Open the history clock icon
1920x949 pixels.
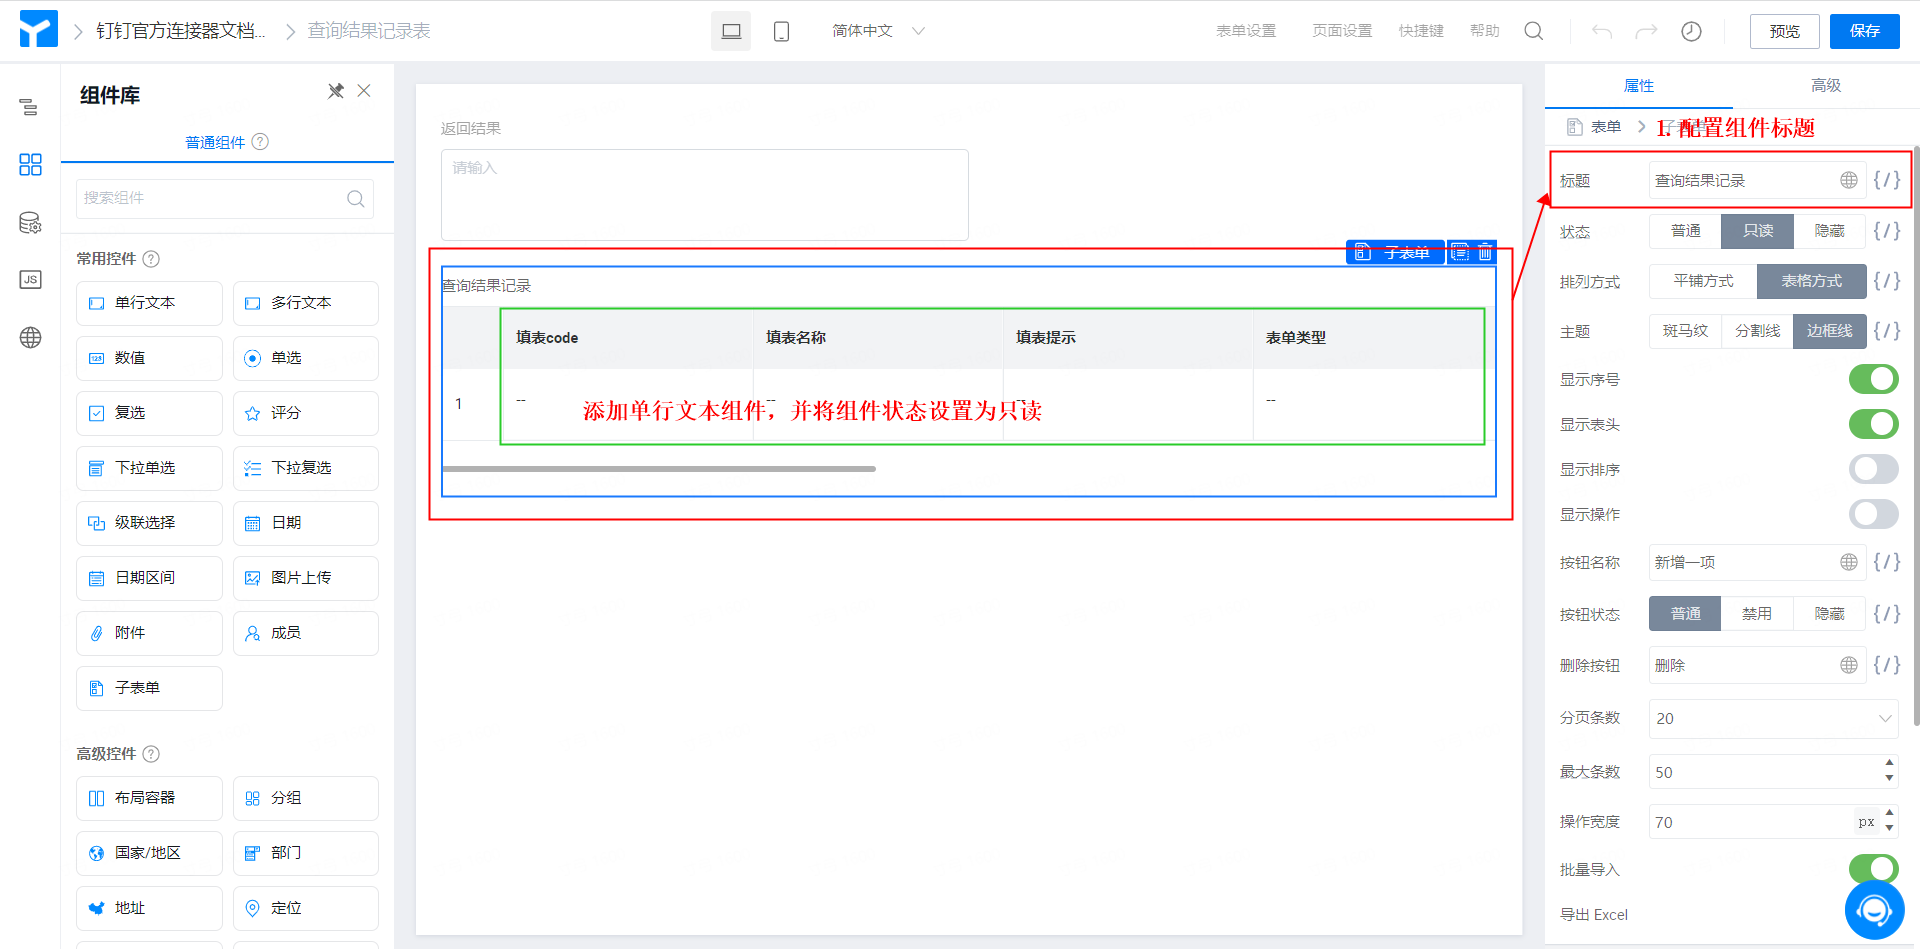(1691, 31)
